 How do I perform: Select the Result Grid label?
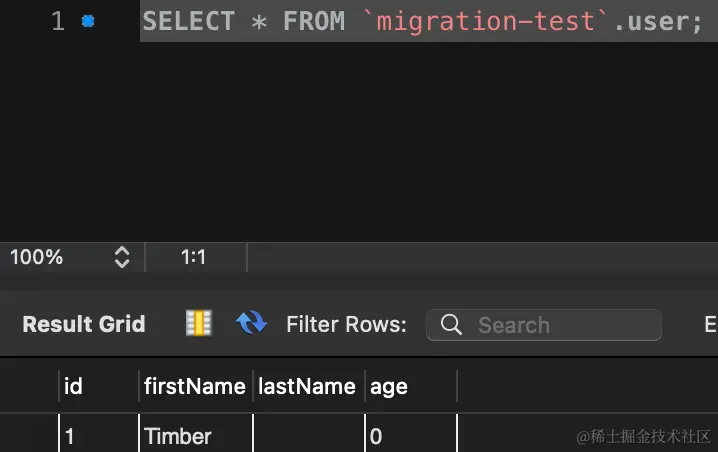pos(84,324)
